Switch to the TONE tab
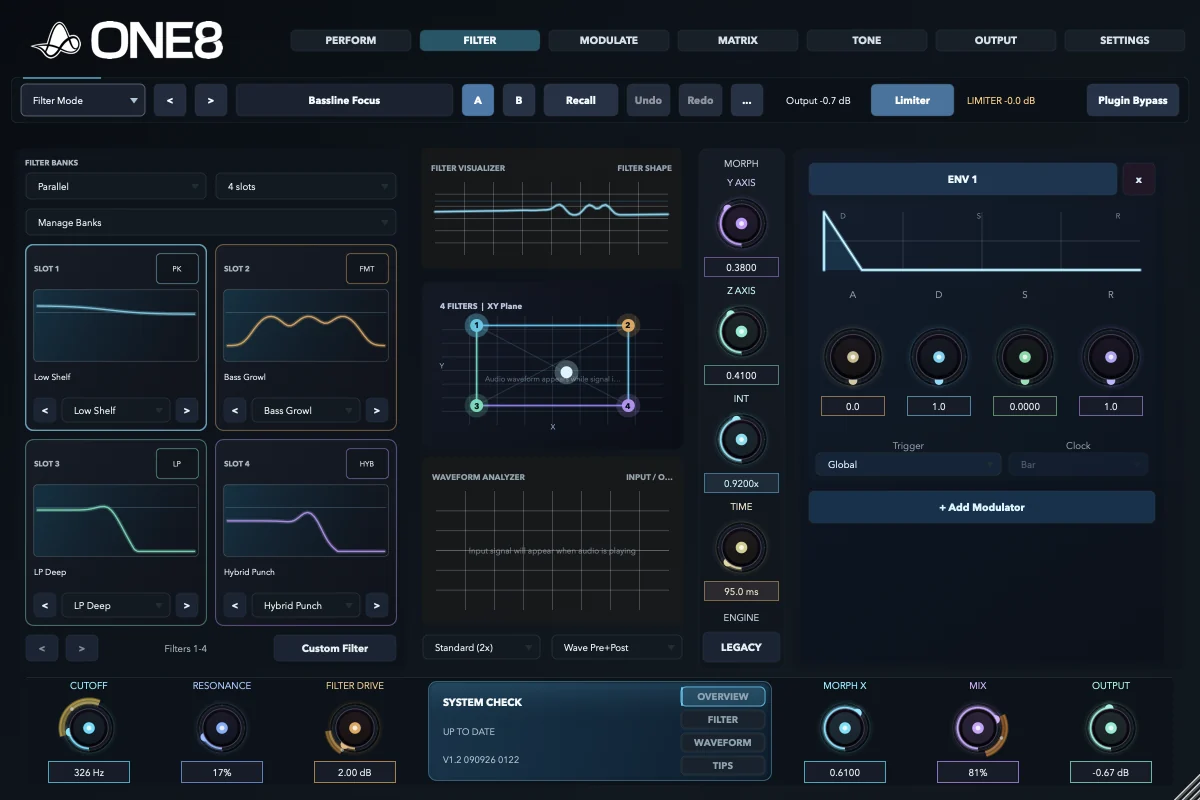 point(867,40)
